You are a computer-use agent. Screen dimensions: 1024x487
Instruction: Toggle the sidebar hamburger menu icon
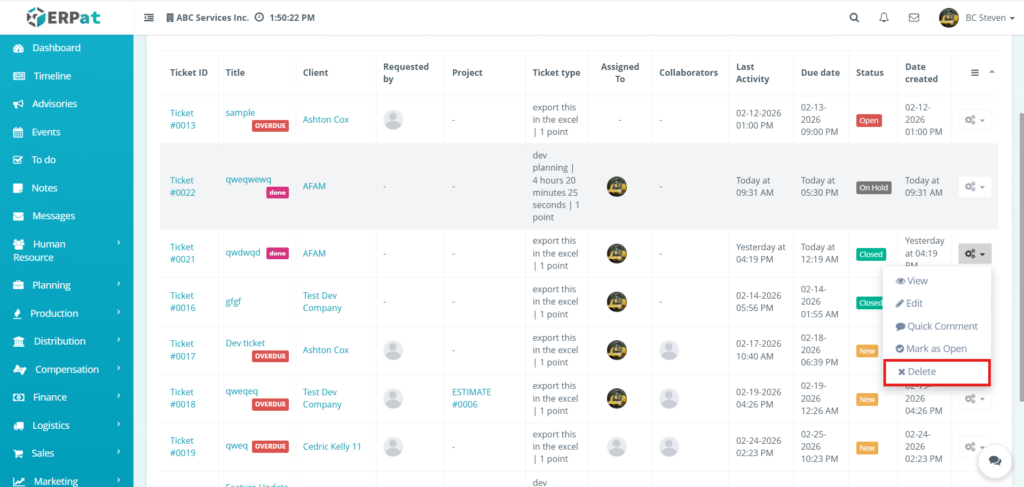tap(149, 17)
